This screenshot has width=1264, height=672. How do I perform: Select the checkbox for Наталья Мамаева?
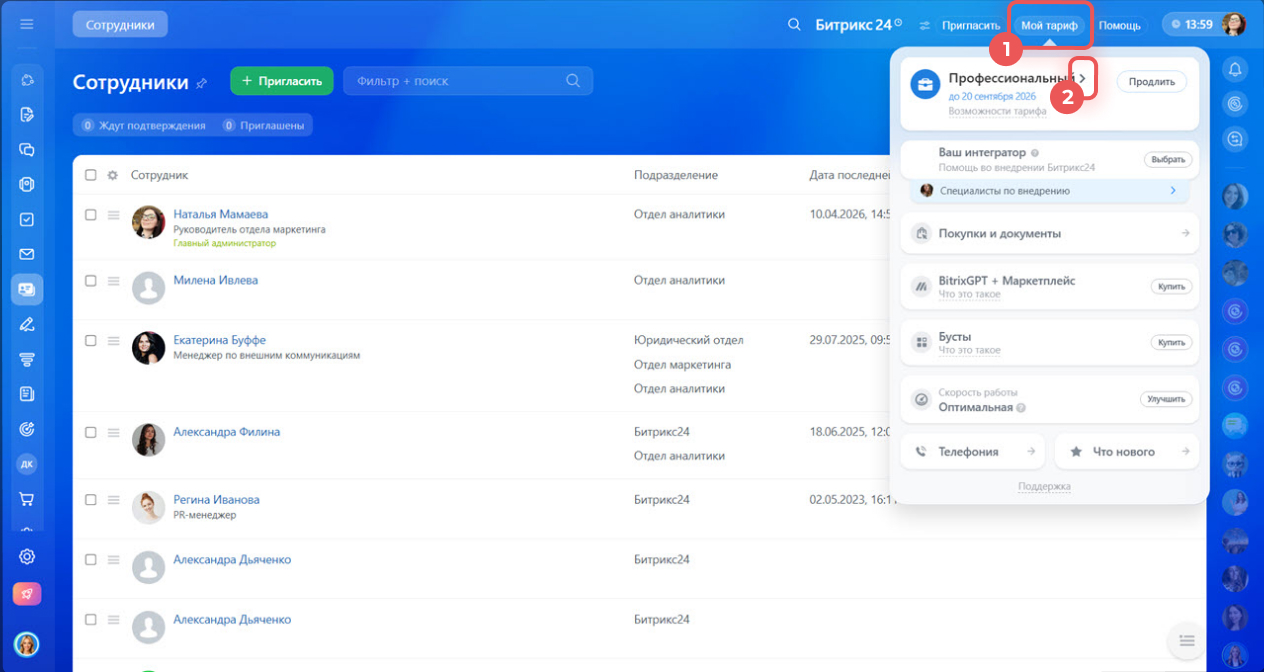pyautogui.click(x=91, y=215)
